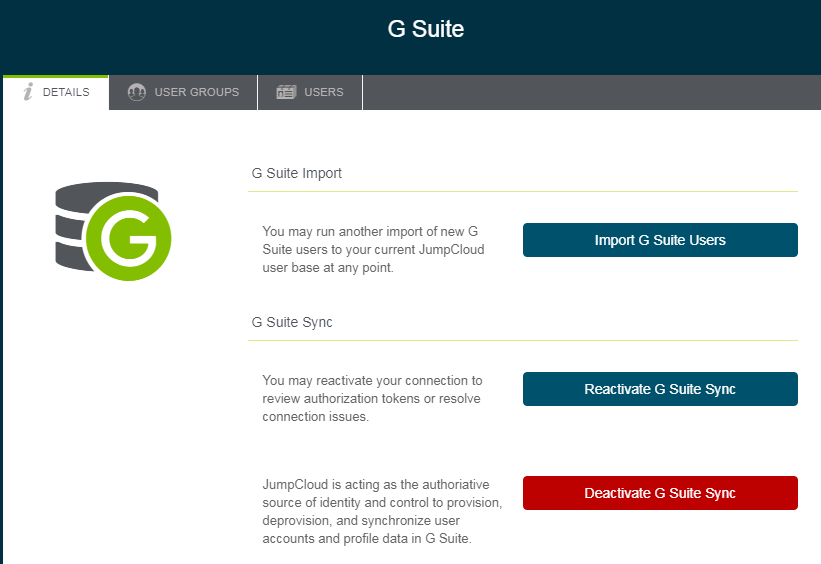
Task: Click Import G Suite Users button
Action: point(660,240)
